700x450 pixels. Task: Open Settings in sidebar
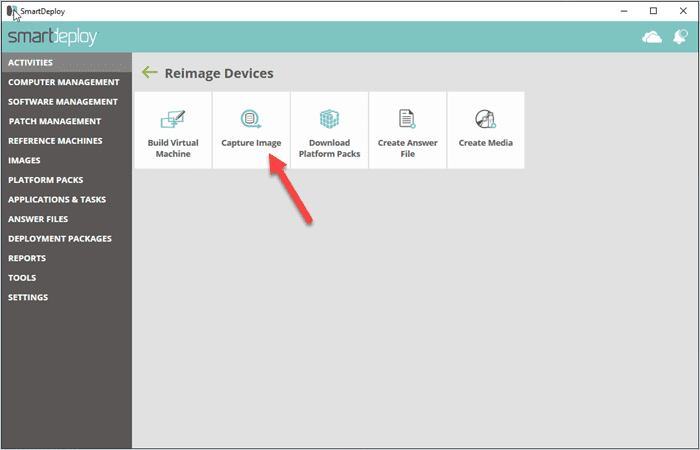[x=66, y=297]
